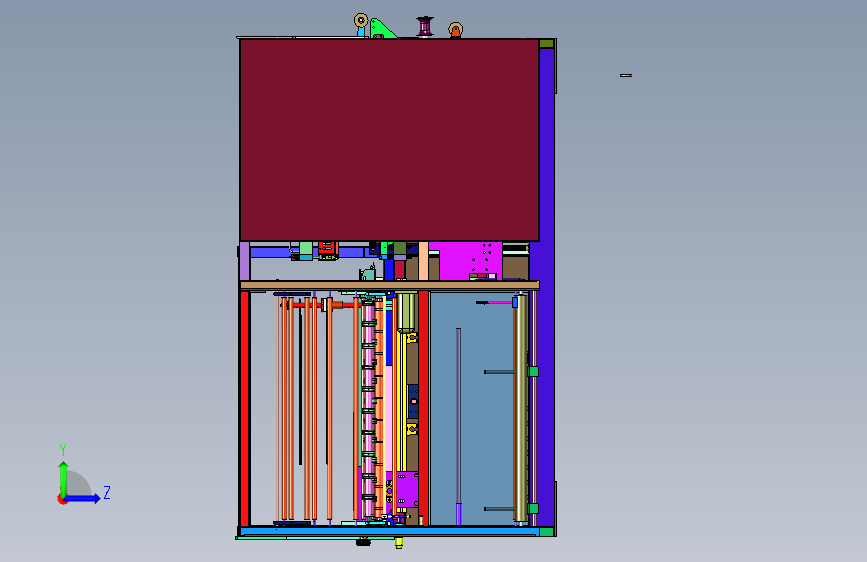Screen dimensions: 867x562
Task: Click the "Y" axis label
Action: [x=63, y=450]
